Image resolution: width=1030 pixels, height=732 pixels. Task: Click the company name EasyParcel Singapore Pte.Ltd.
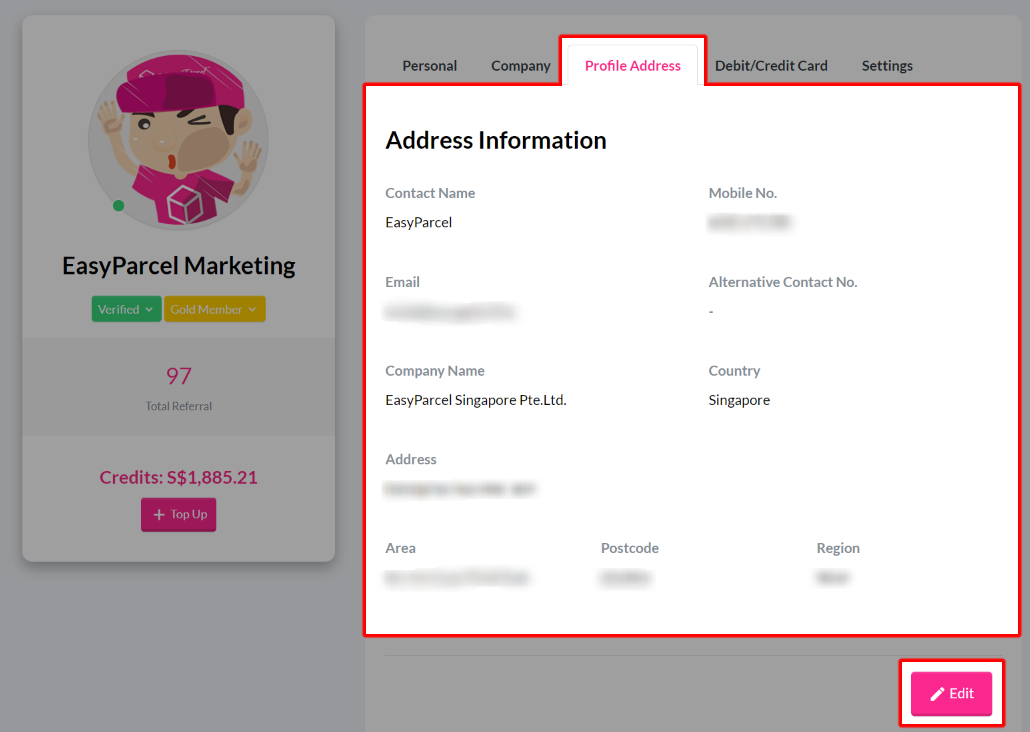tap(476, 400)
